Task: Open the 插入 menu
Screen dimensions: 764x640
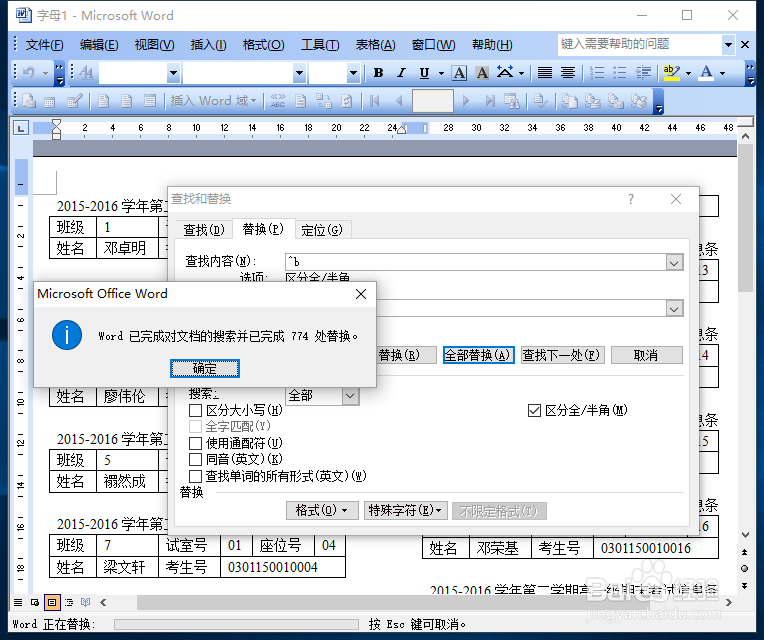Action: [209, 45]
